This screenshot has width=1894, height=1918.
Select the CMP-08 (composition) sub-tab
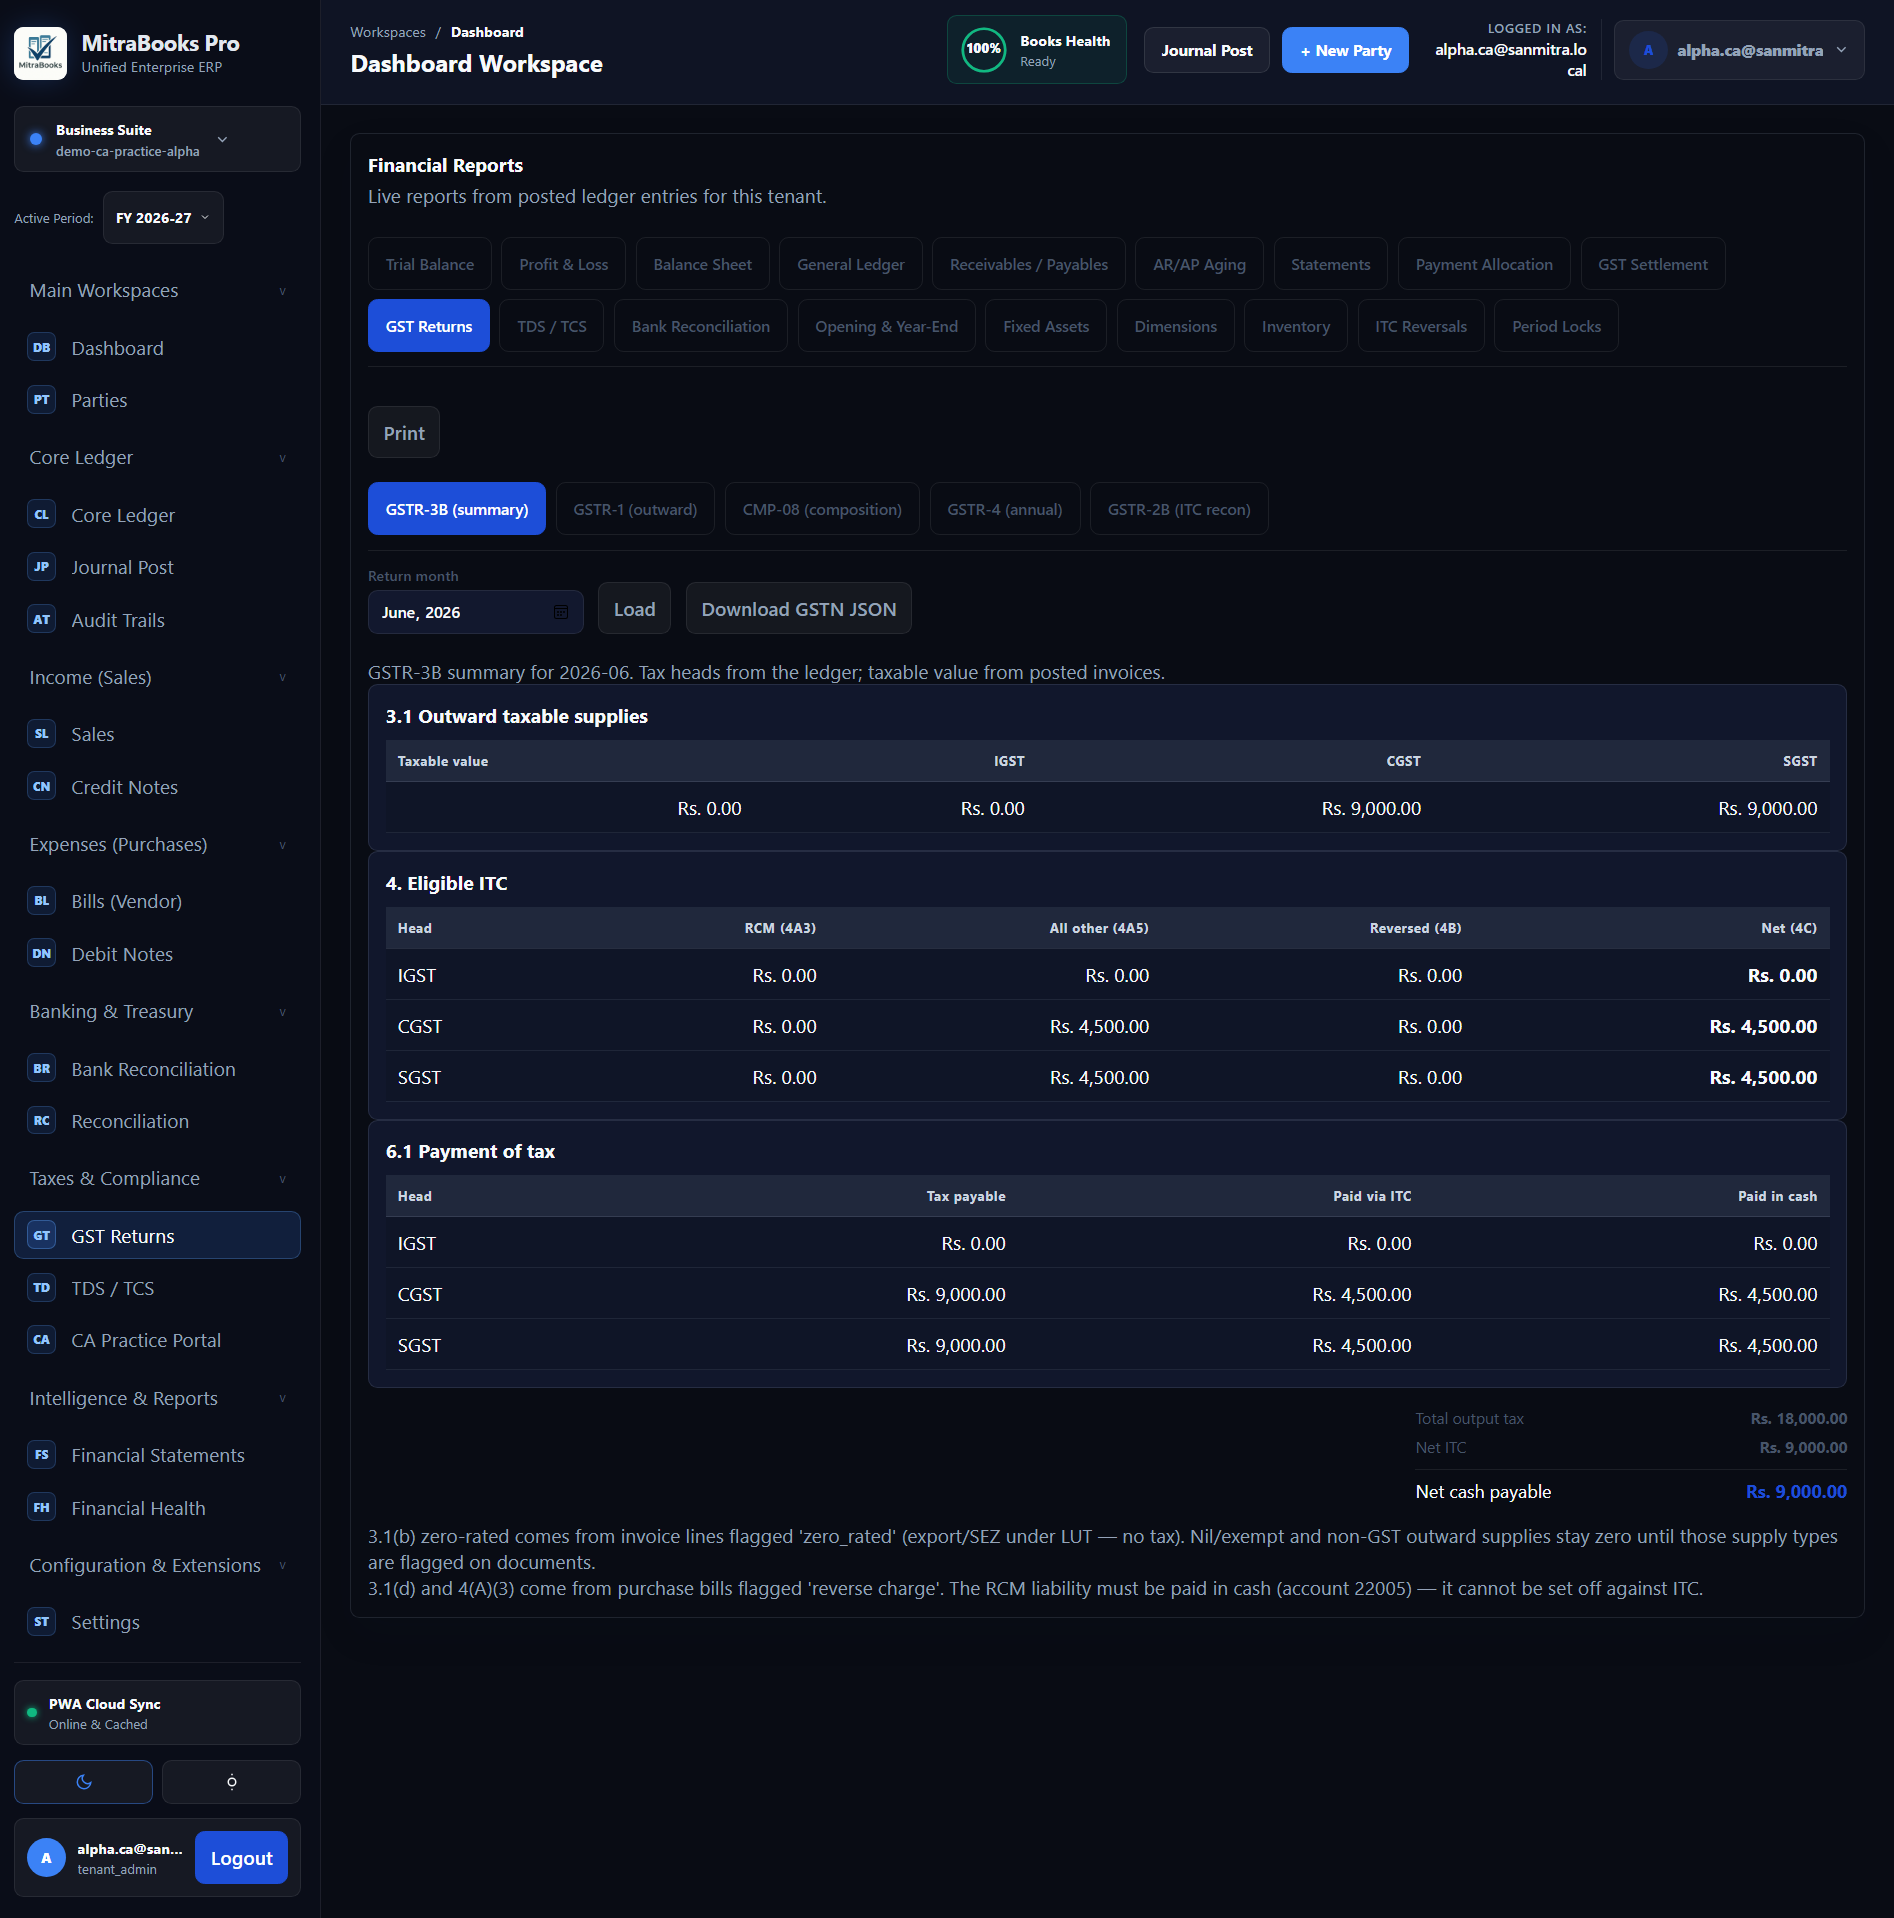822,509
